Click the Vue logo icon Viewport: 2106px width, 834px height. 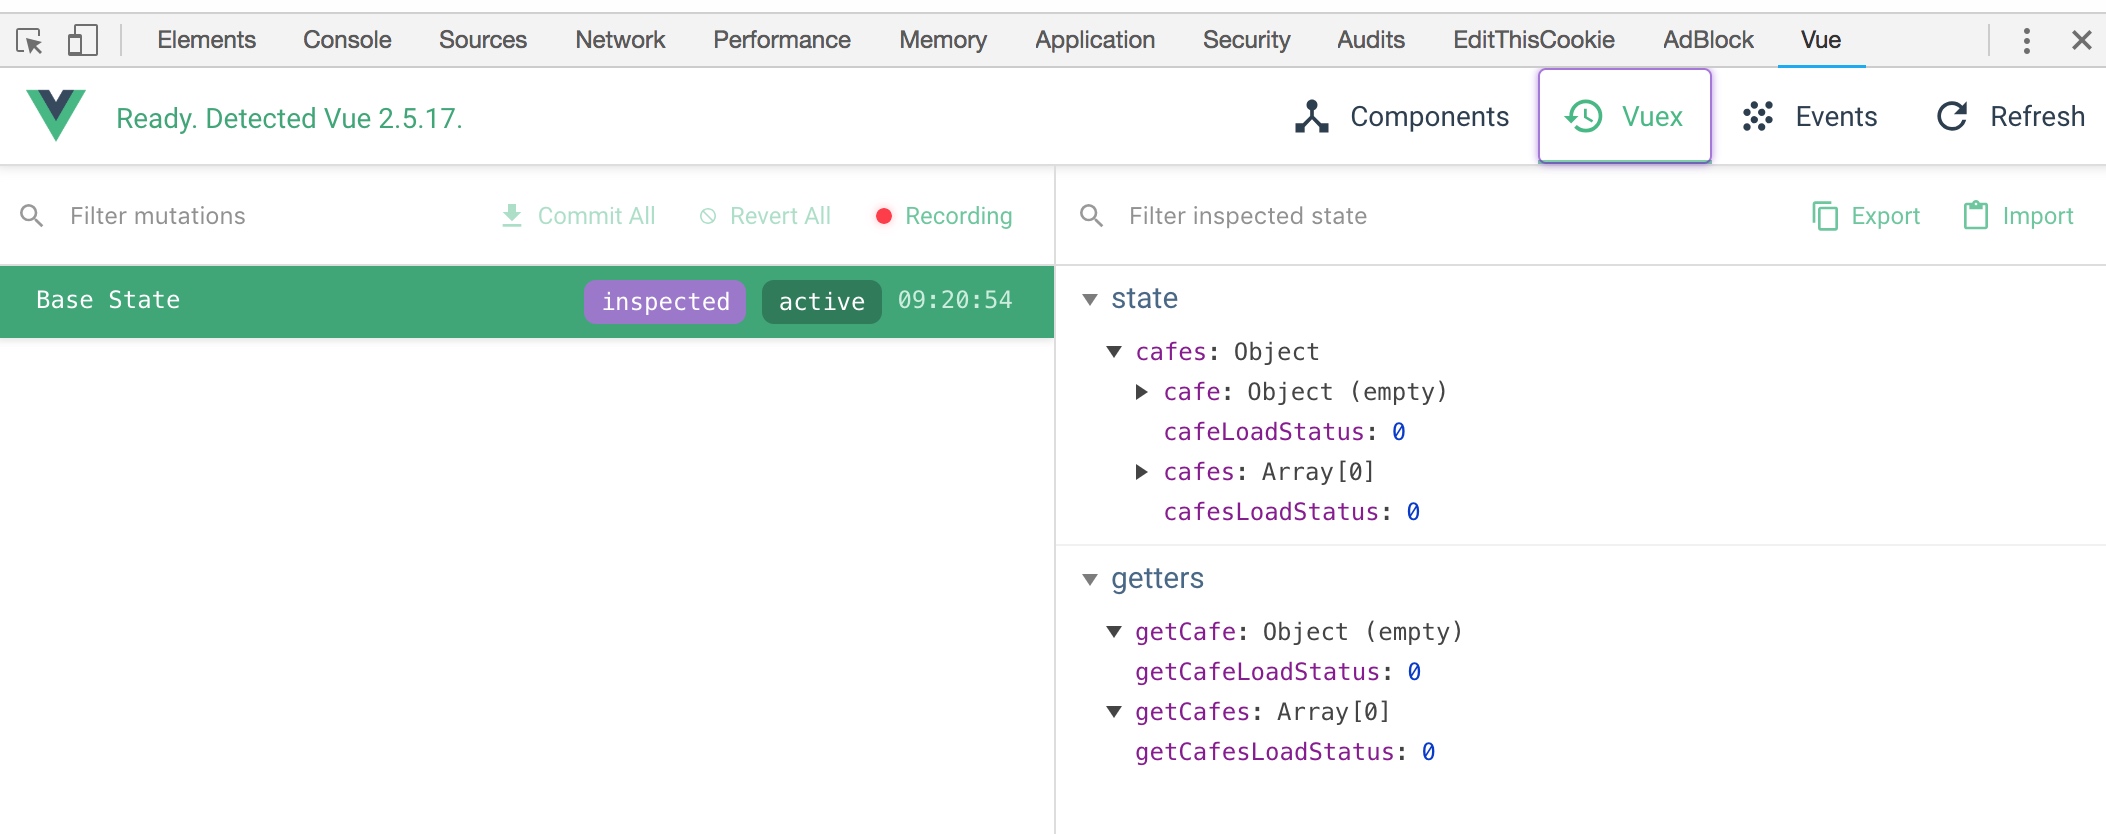click(56, 115)
